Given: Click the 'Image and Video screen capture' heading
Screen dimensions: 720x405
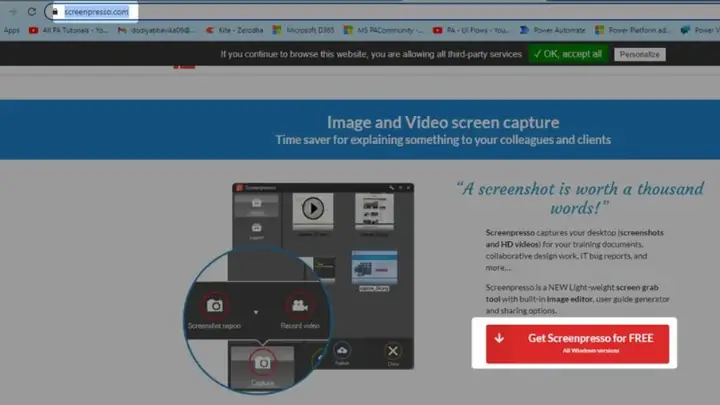Looking at the screenshot, I should pyautogui.click(x=443, y=122).
